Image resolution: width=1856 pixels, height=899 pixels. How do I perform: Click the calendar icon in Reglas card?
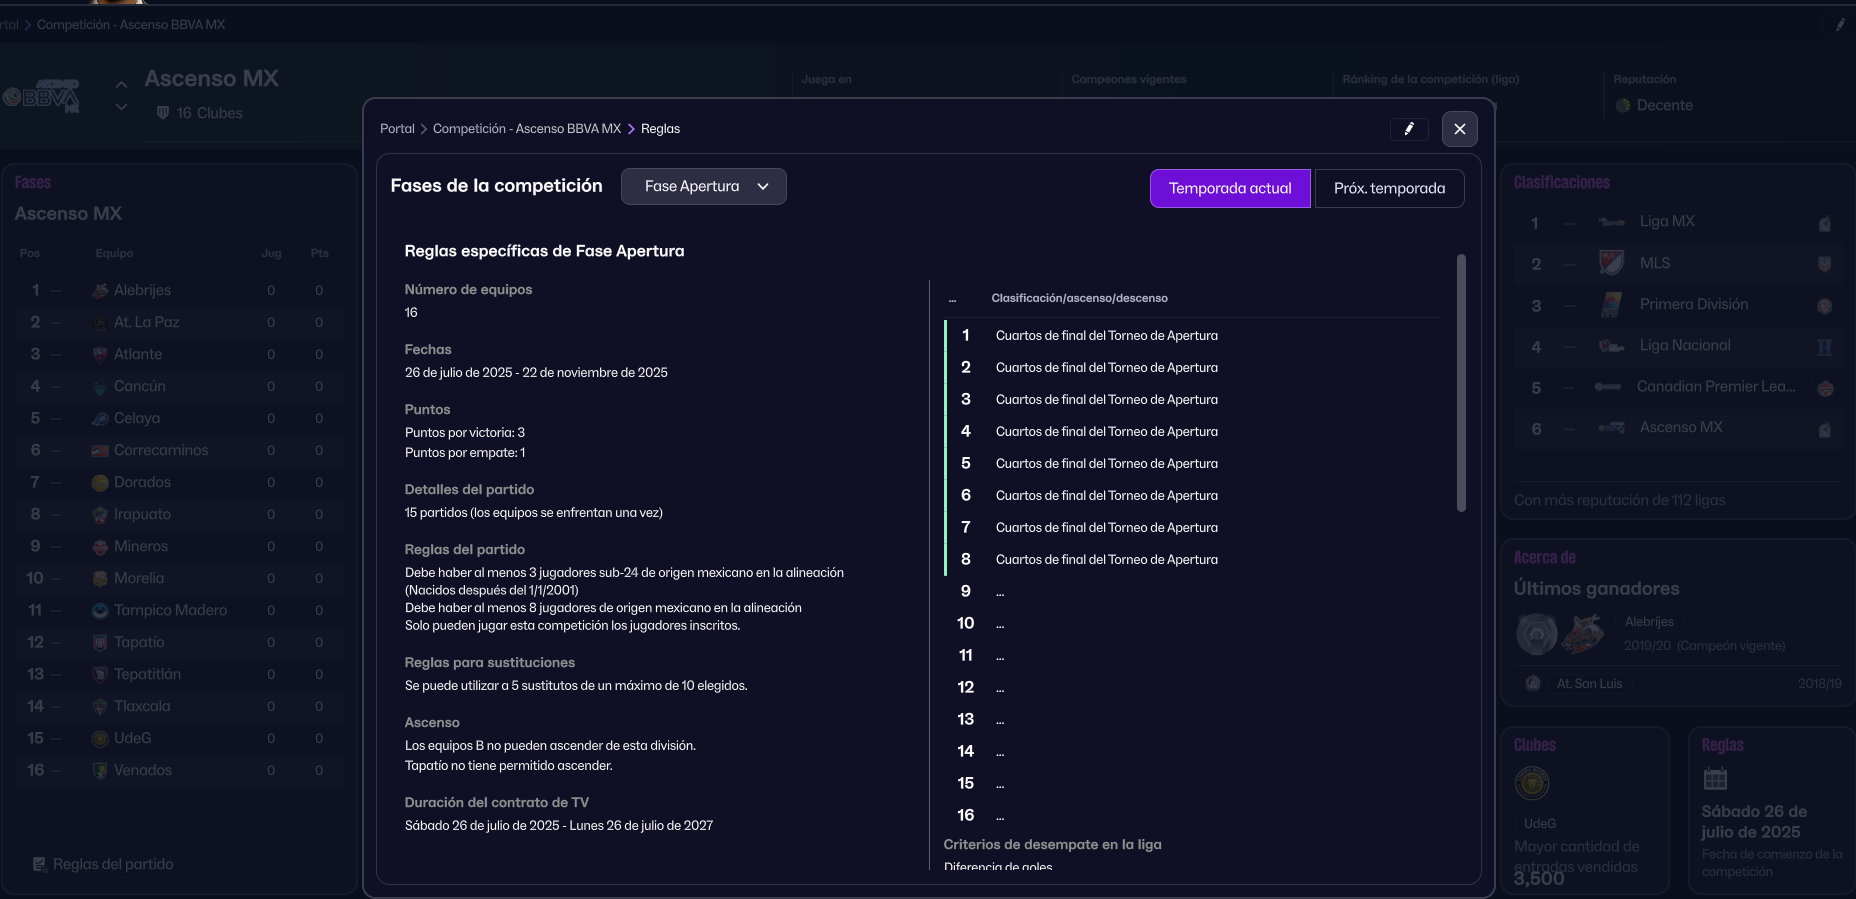click(1715, 778)
